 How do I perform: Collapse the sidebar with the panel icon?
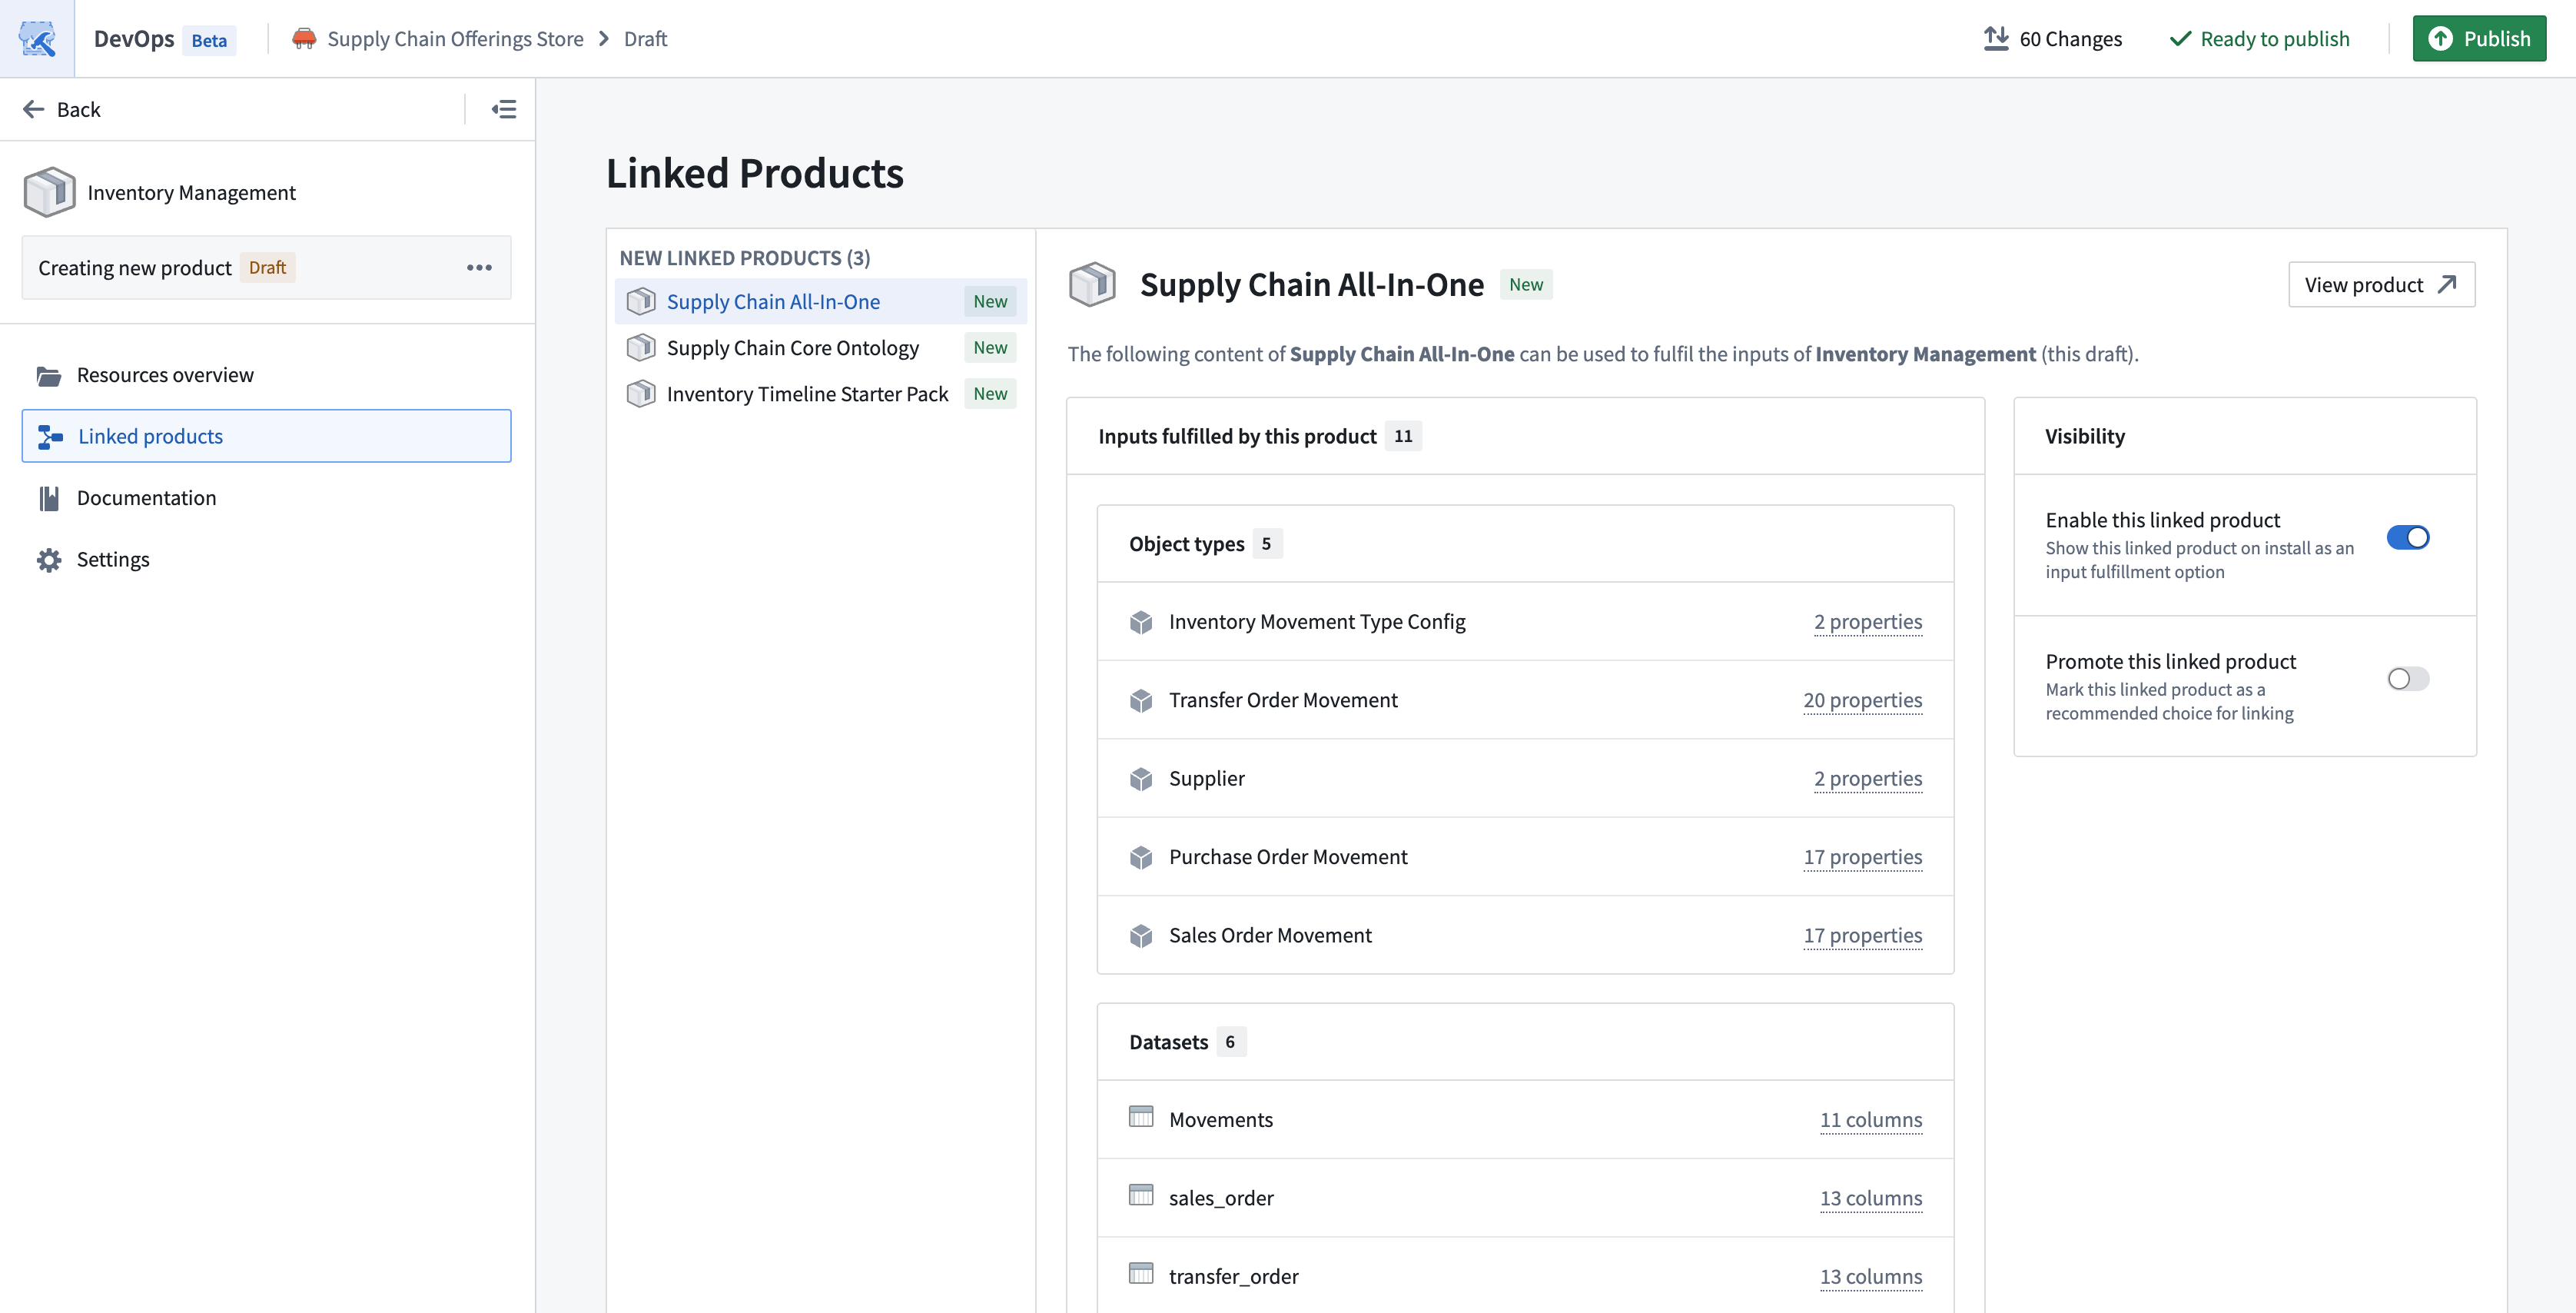click(503, 109)
